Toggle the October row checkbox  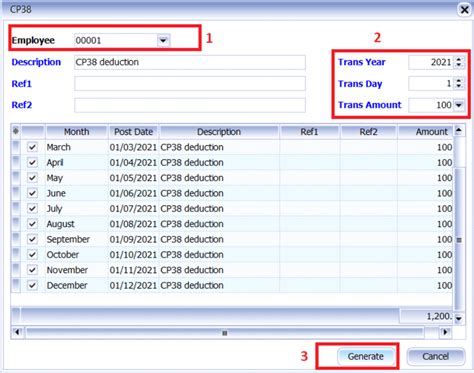[x=32, y=255]
